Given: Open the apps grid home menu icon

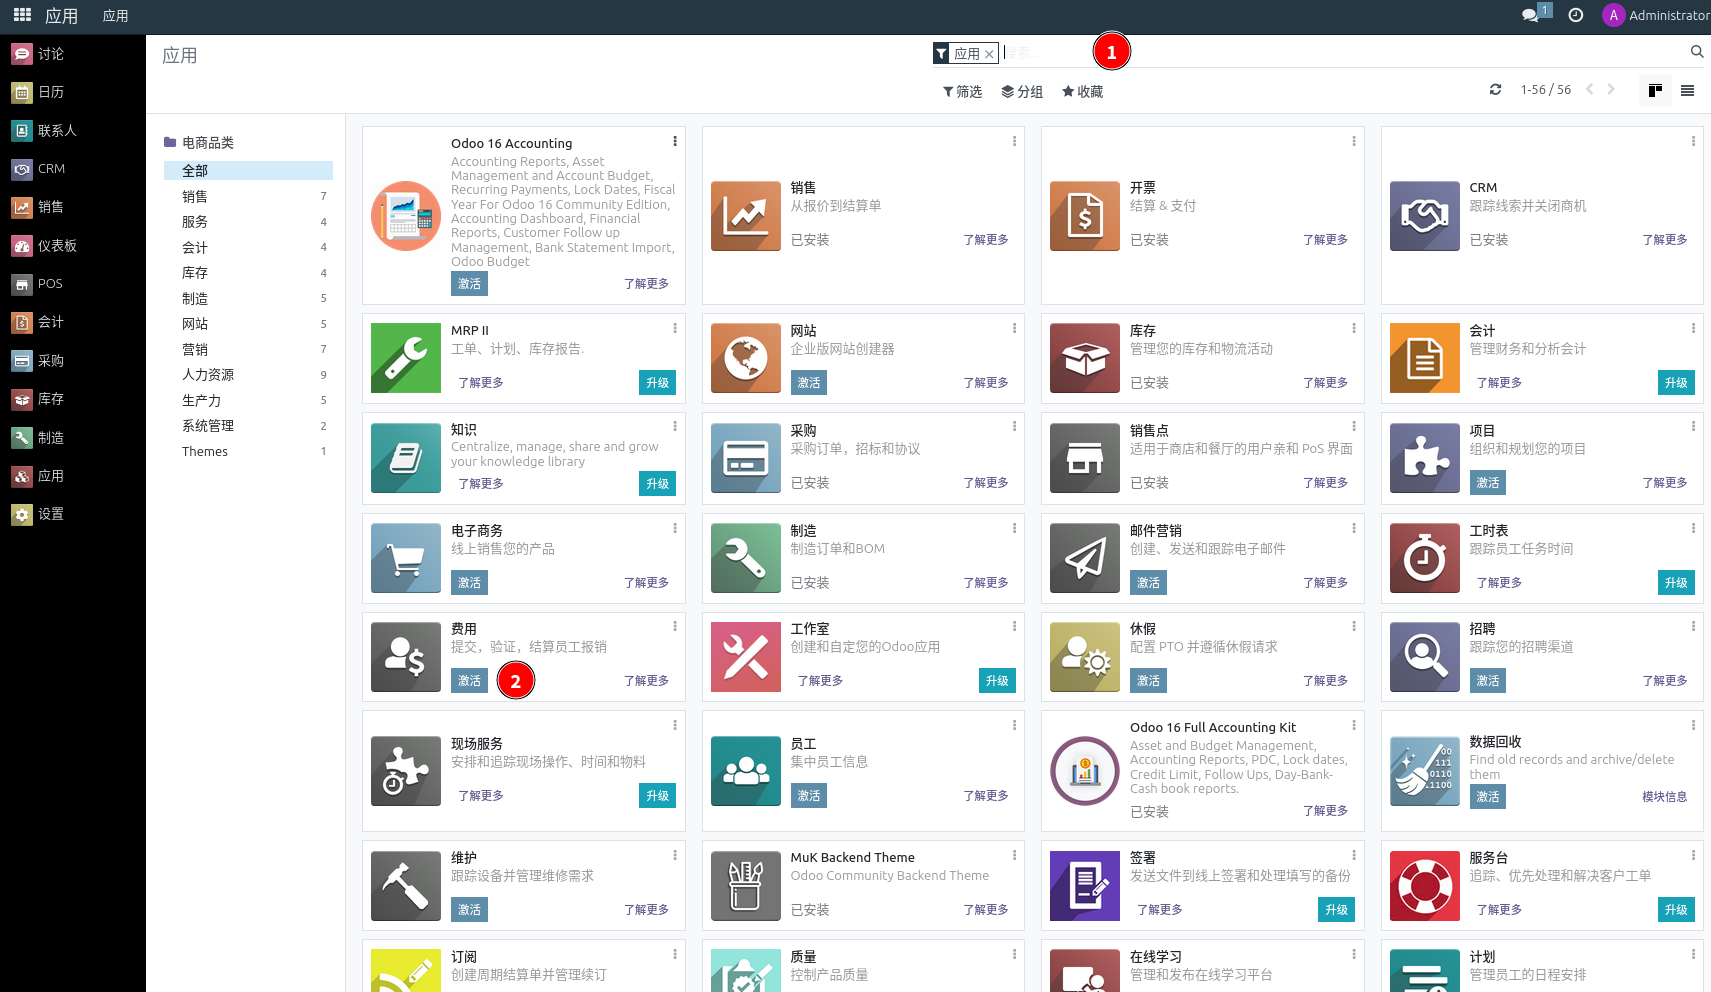Looking at the screenshot, I should pyautogui.click(x=22, y=15).
